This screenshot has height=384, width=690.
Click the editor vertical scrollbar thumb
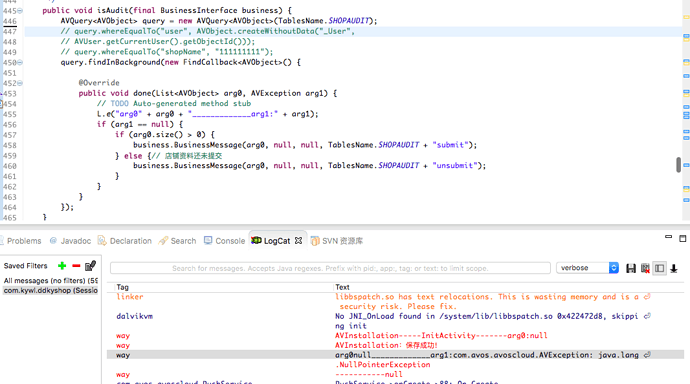(679, 165)
